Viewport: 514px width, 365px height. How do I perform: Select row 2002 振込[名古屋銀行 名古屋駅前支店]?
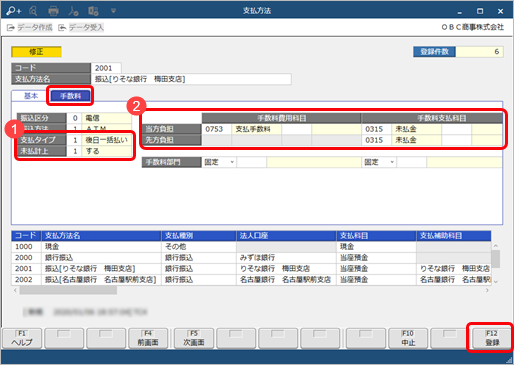[x=251, y=280]
